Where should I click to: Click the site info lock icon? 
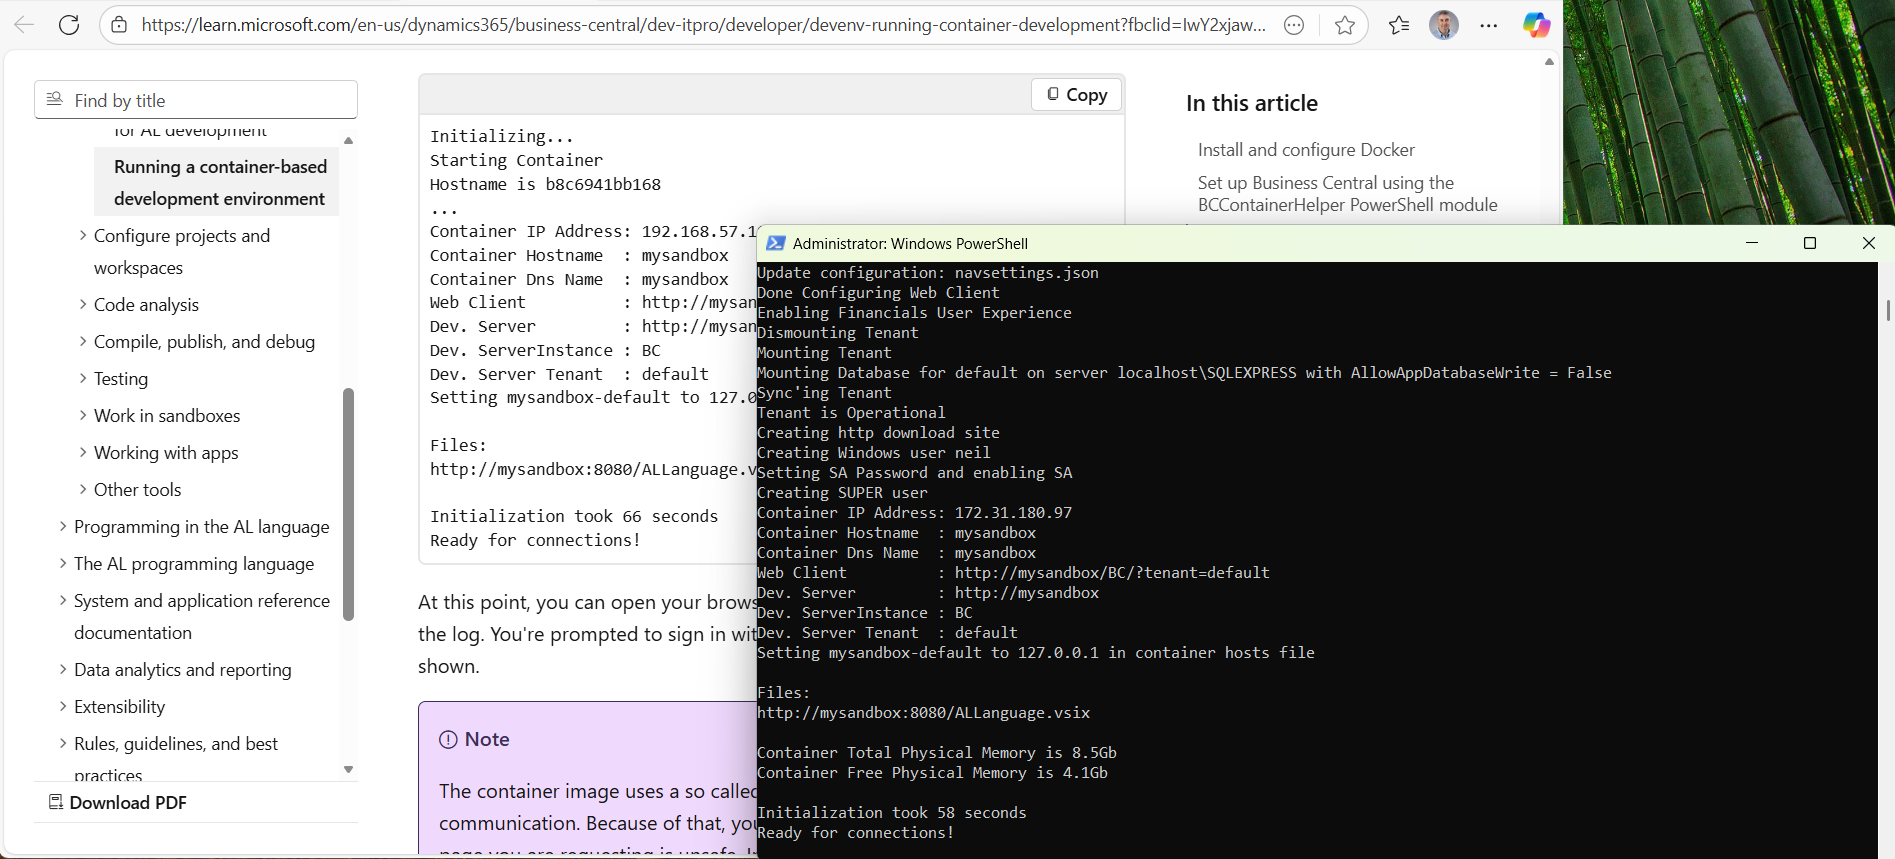(x=119, y=25)
